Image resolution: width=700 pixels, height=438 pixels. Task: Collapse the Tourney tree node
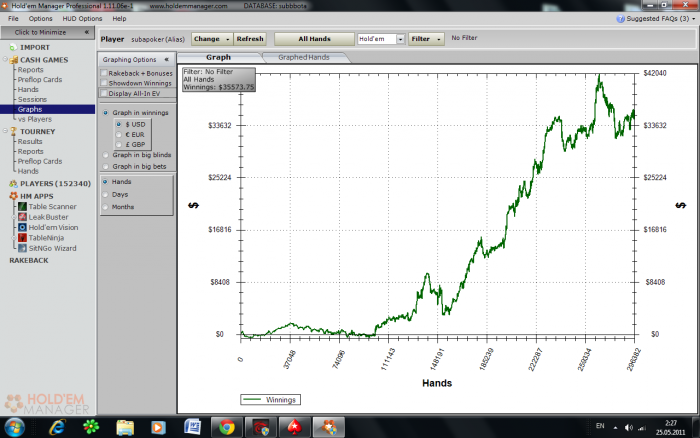click(5, 131)
